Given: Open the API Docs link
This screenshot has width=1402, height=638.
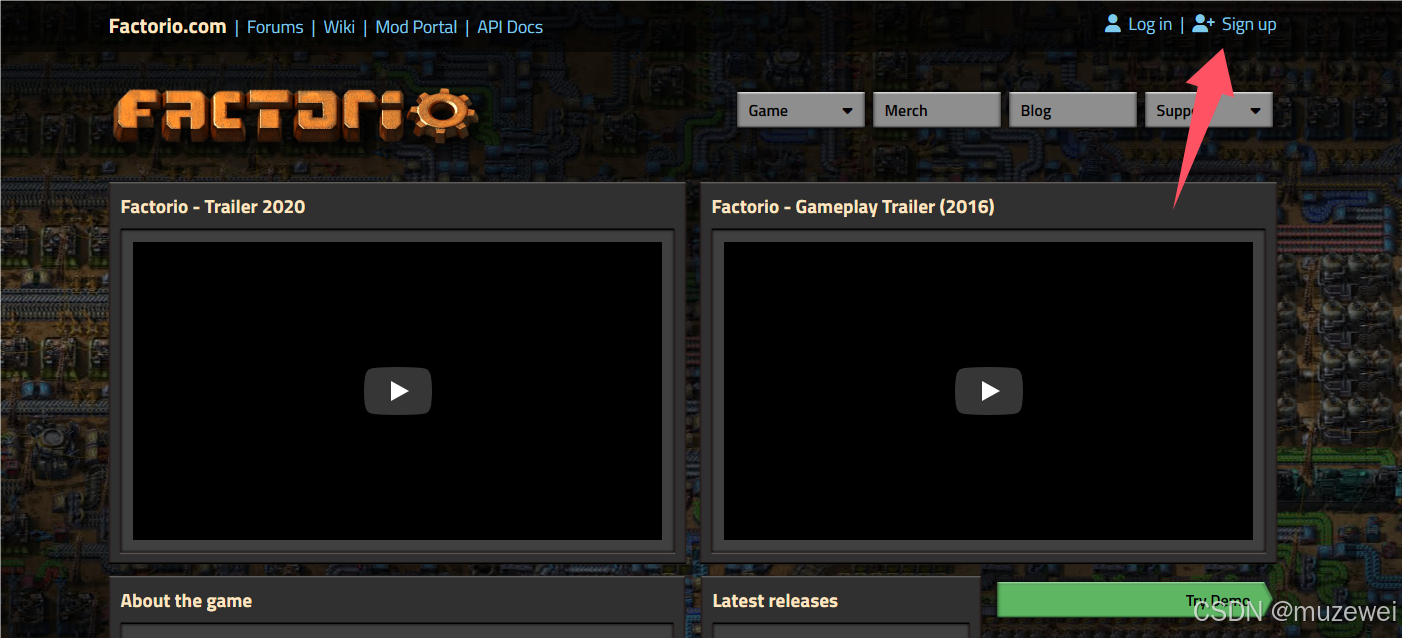Looking at the screenshot, I should 510,27.
